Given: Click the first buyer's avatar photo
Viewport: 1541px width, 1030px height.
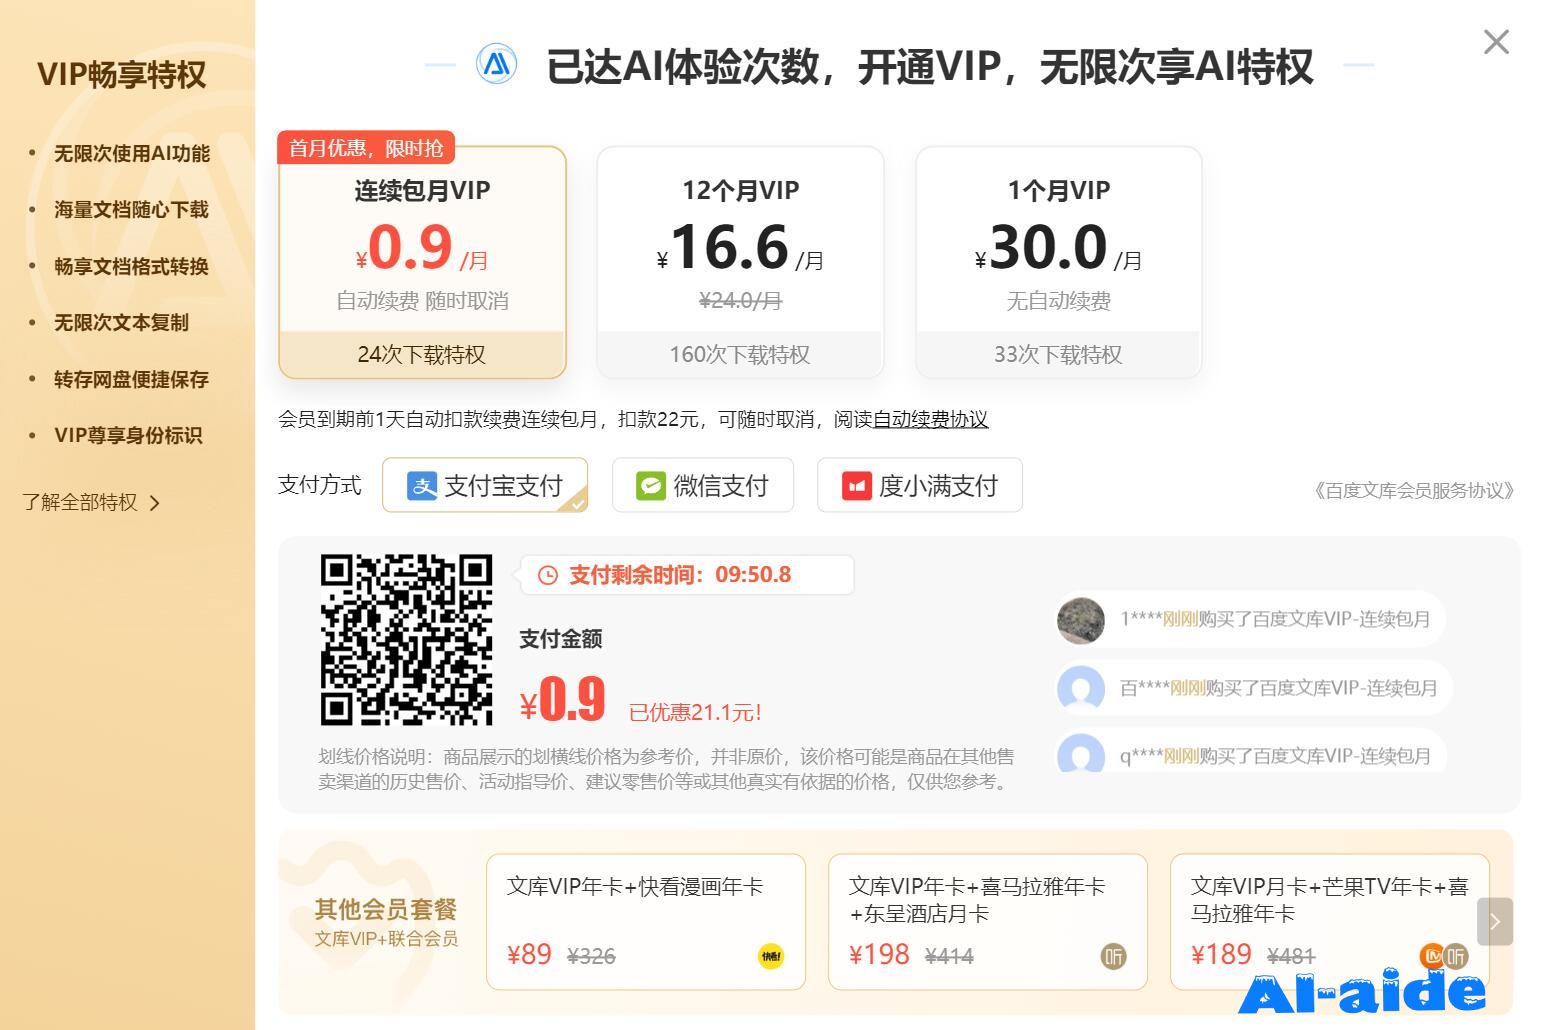Looking at the screenshot, I should tap(1081, 620).
